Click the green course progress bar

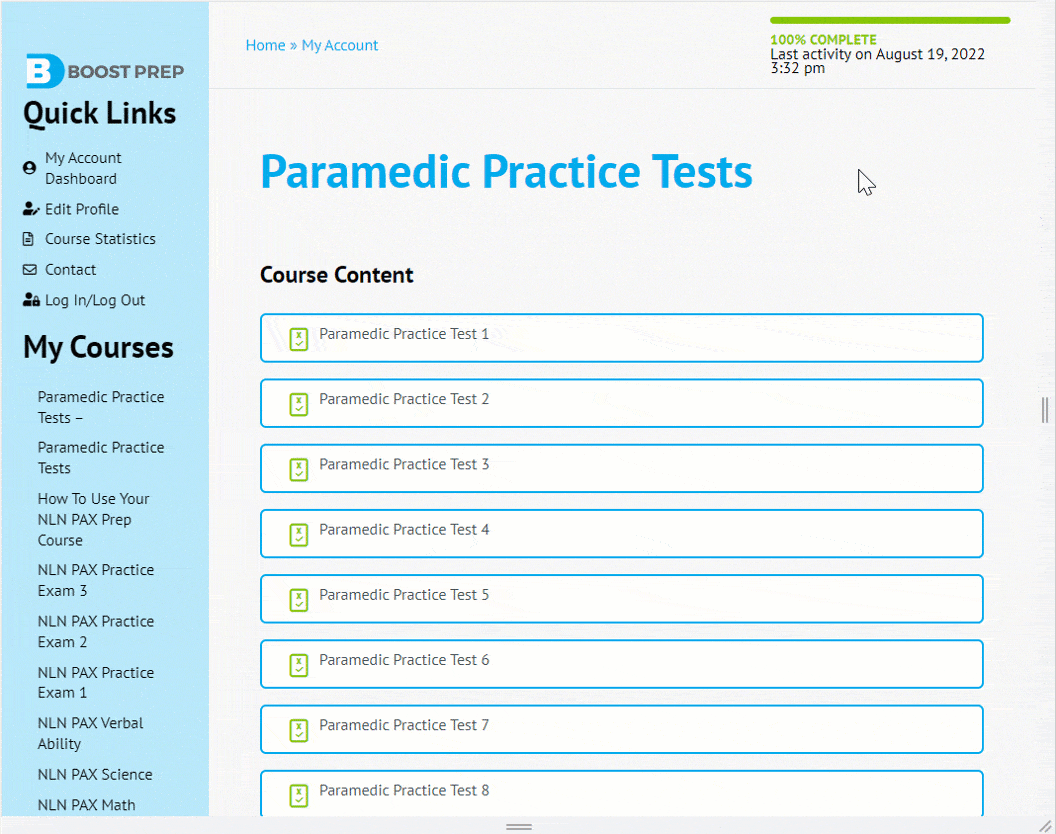[890, 20]
